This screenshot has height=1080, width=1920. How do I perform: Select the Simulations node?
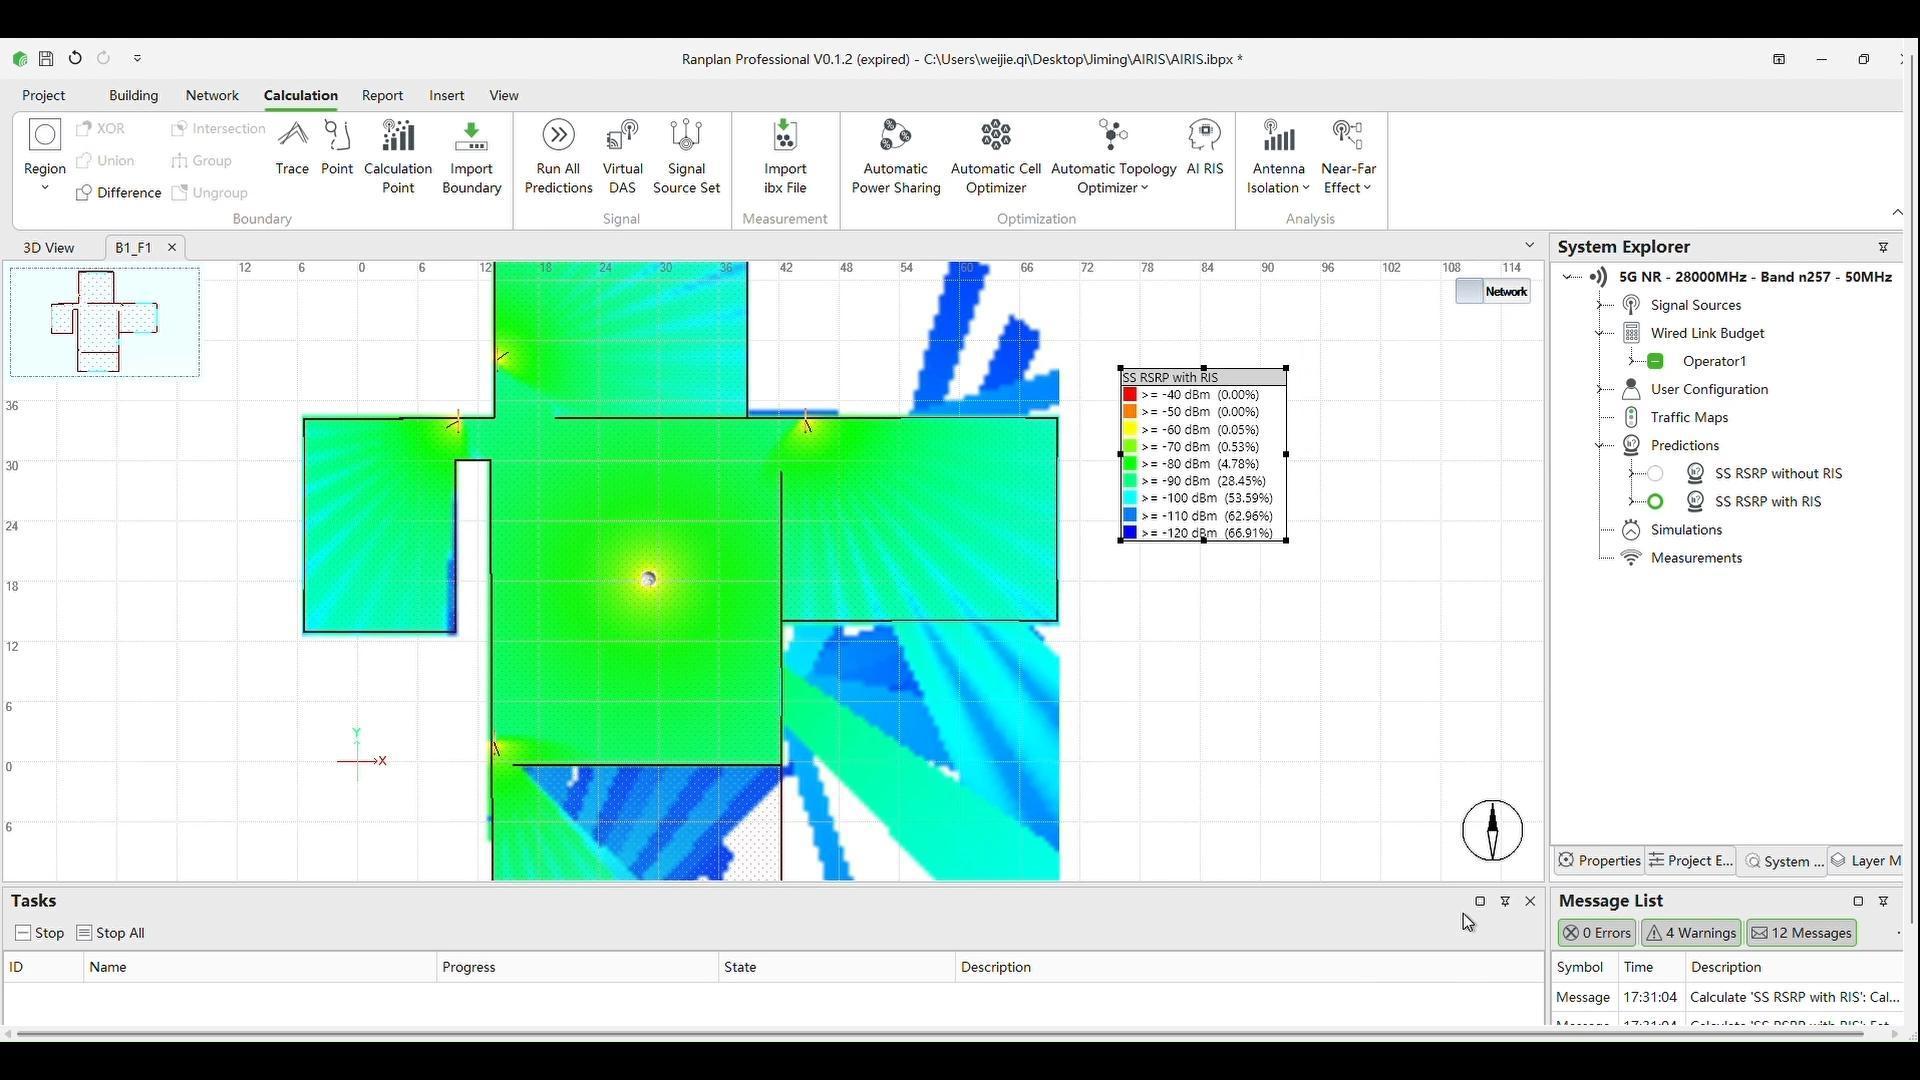1686,530
